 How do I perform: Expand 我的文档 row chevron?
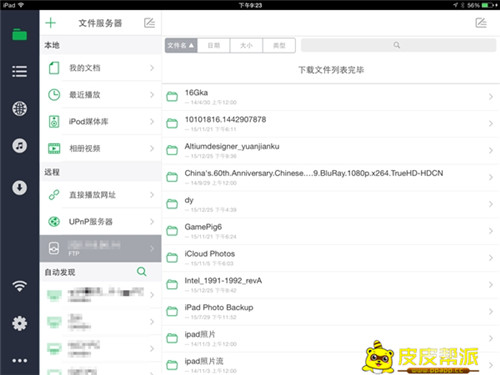click(152, 68)
